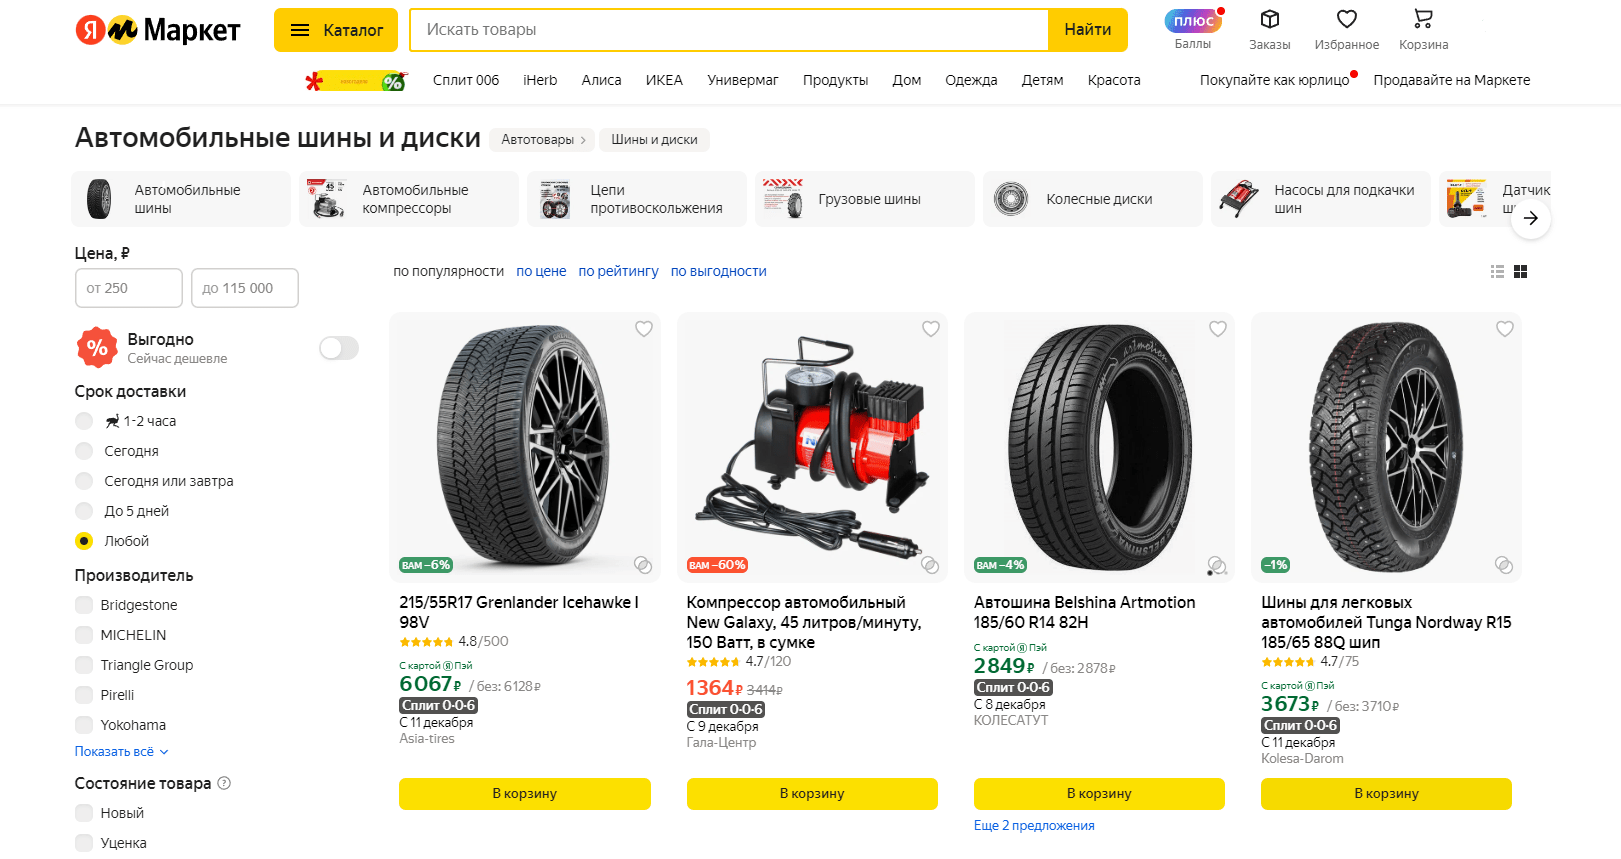Open the Каталог dropdown menu
Screen dimensions: 1621x859
[336, 30]
